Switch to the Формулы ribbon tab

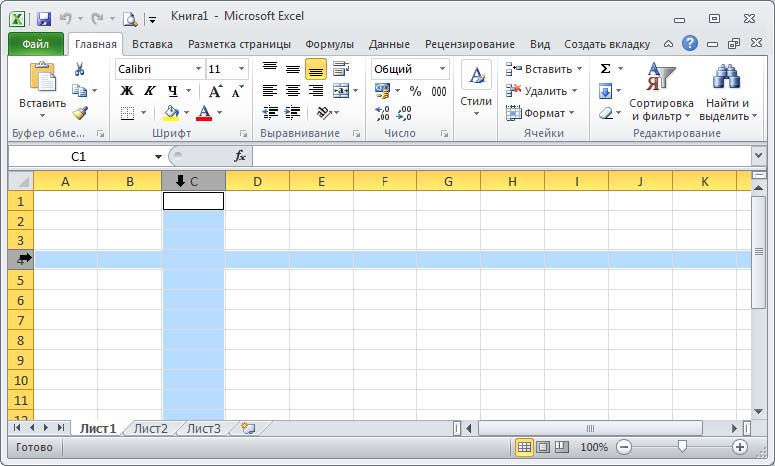329,44
